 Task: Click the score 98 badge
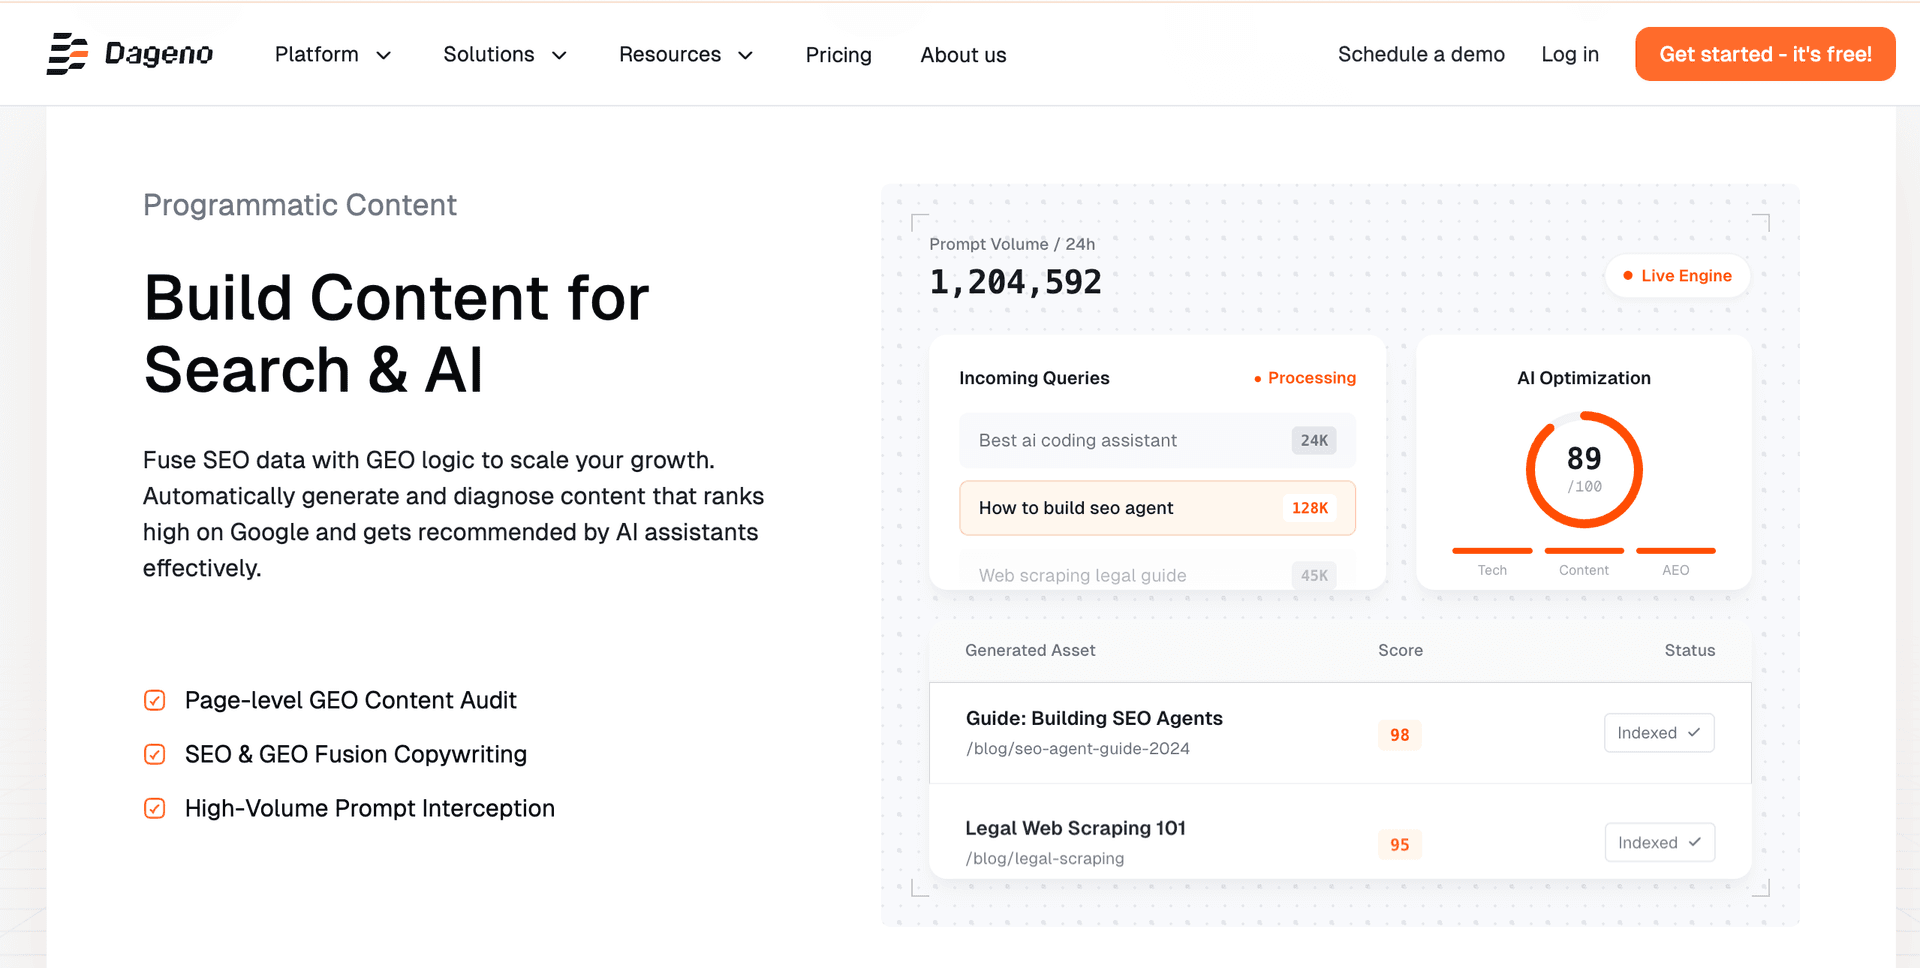point(1399,735)
